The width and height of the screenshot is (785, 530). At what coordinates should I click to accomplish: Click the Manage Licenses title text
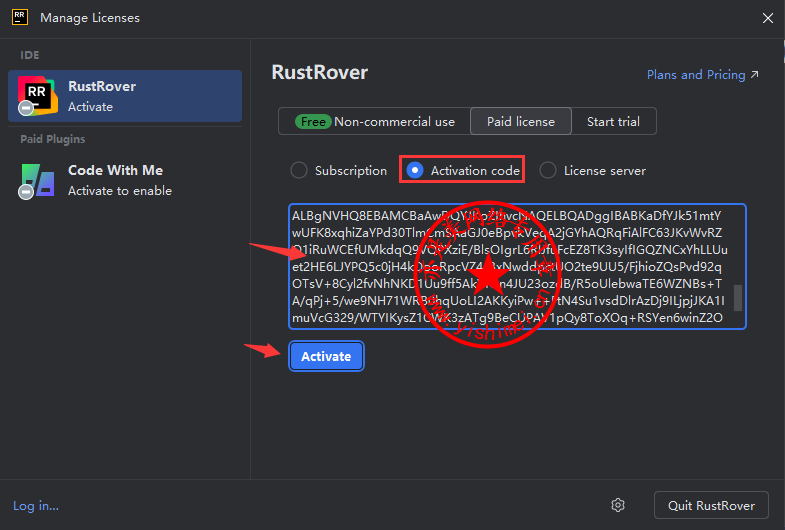90,18
